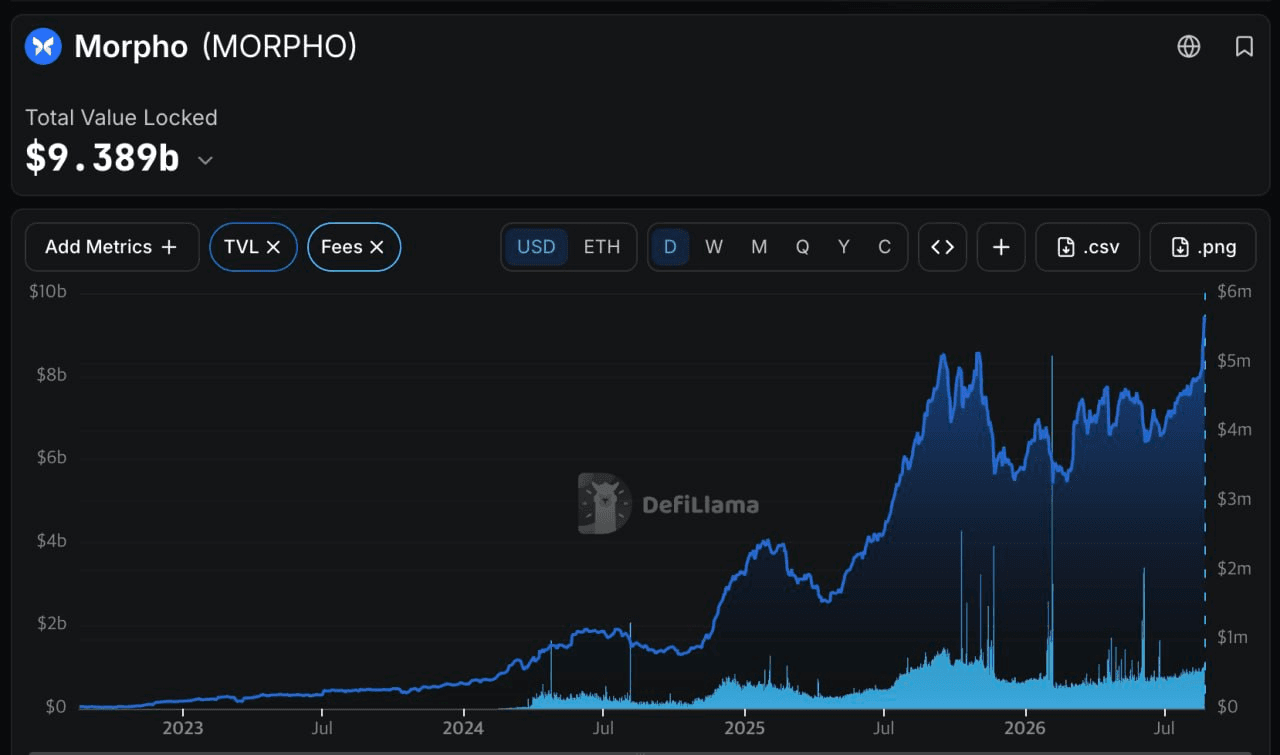This screenshot has height=755, width=1280.
Task: Remove the Fees metric chip
Action: (377, 247)
